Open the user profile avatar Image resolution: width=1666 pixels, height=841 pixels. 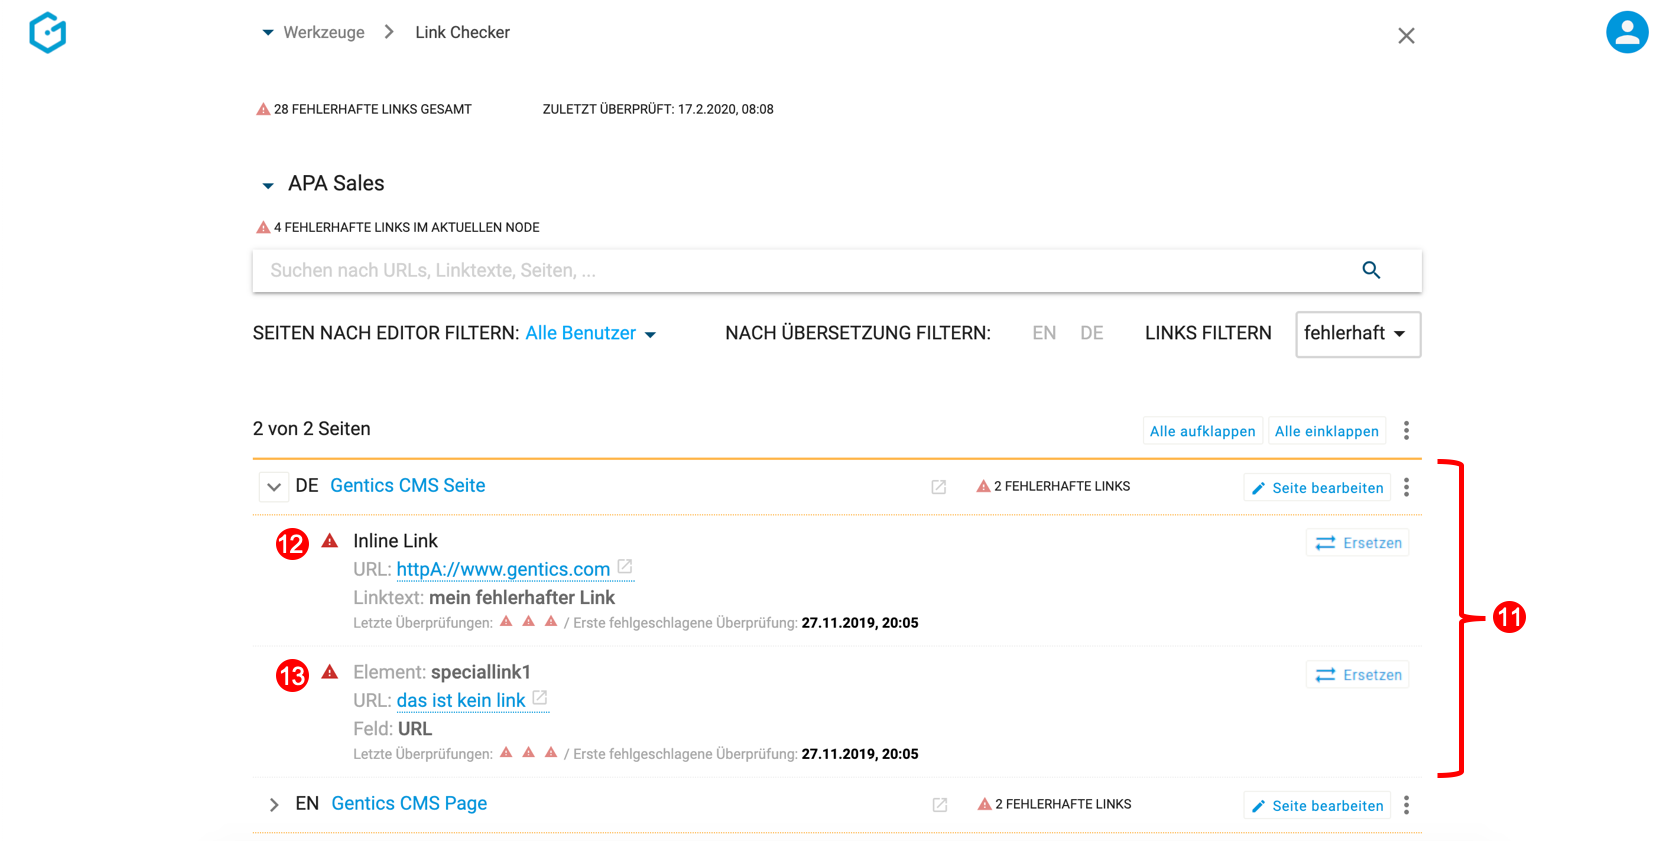click(x=1627, y=32)
